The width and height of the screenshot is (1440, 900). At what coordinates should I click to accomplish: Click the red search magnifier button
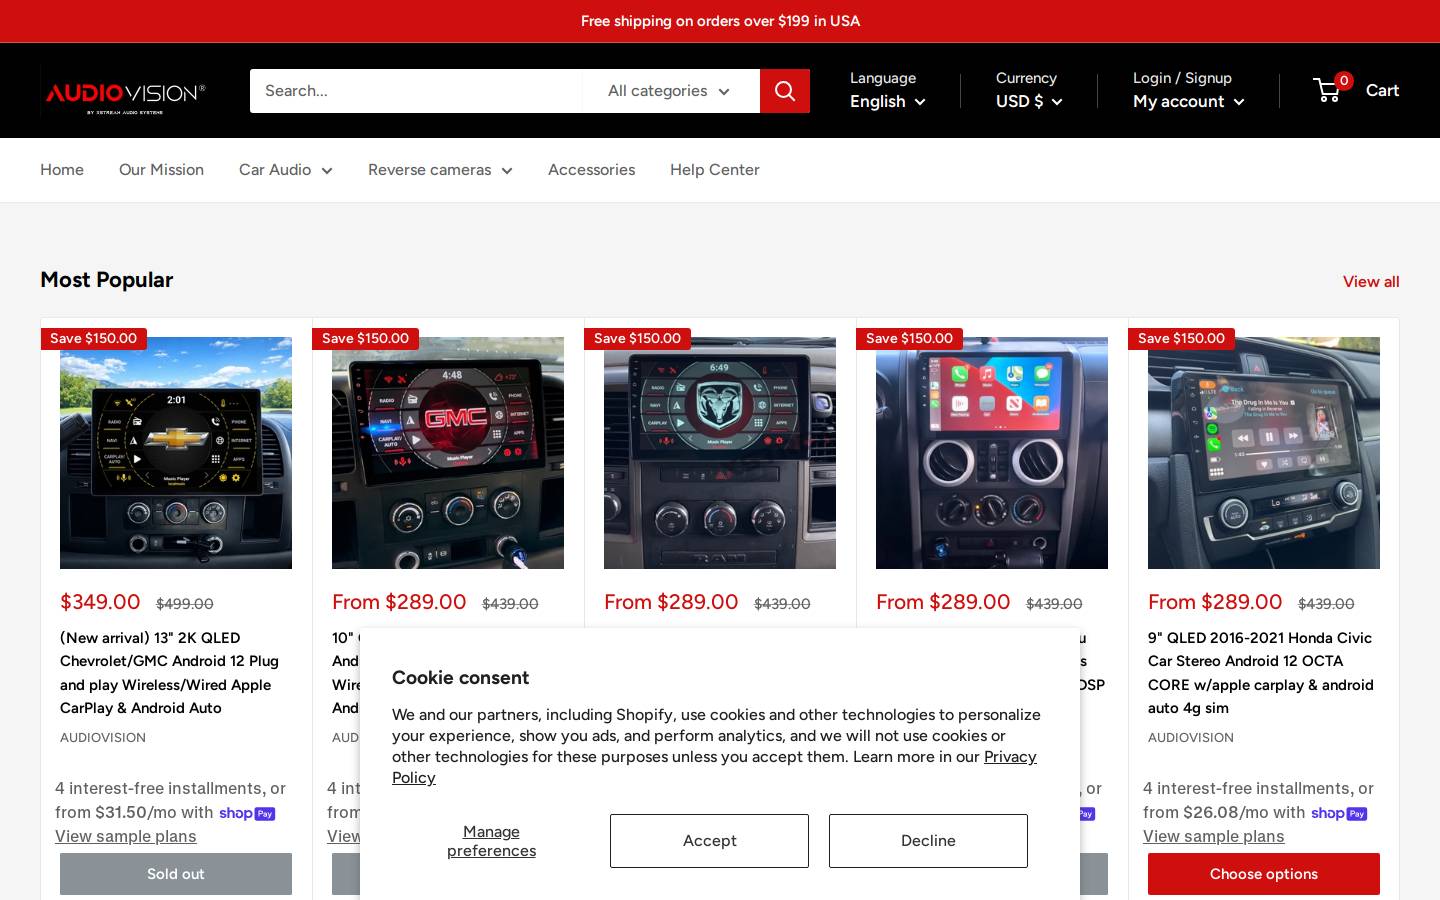pos(785,91)
